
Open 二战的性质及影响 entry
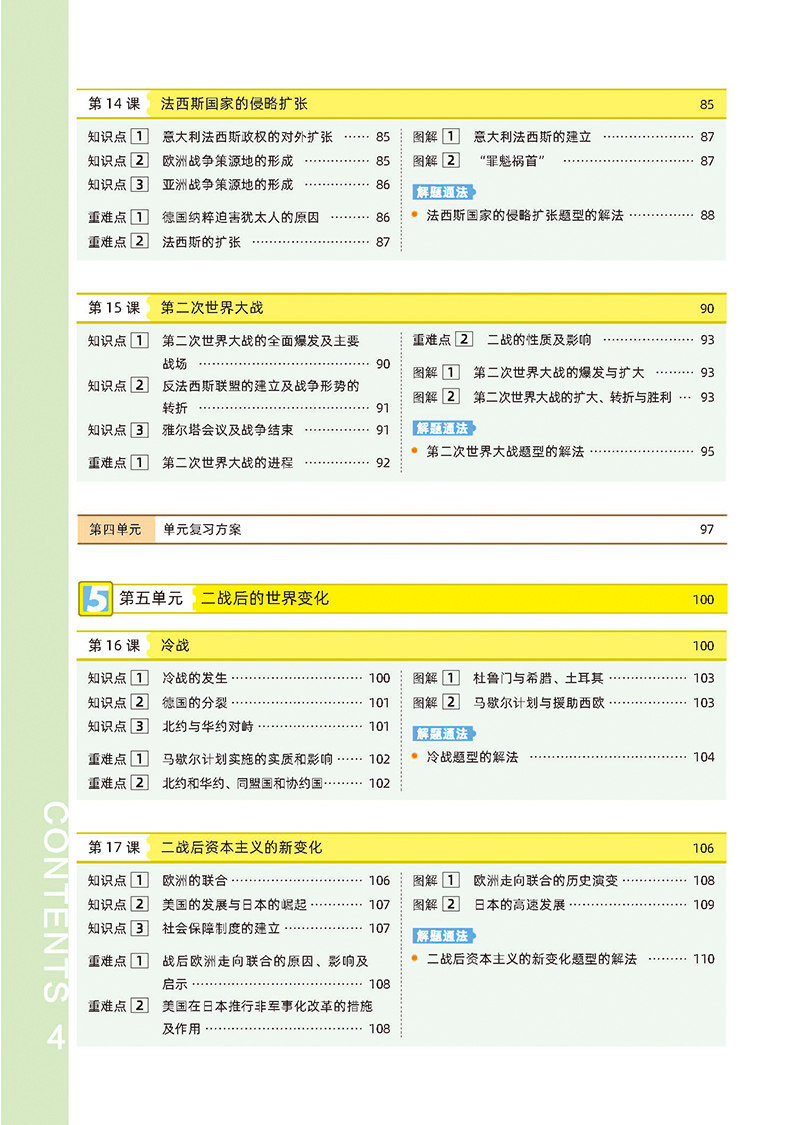[540, 339]
